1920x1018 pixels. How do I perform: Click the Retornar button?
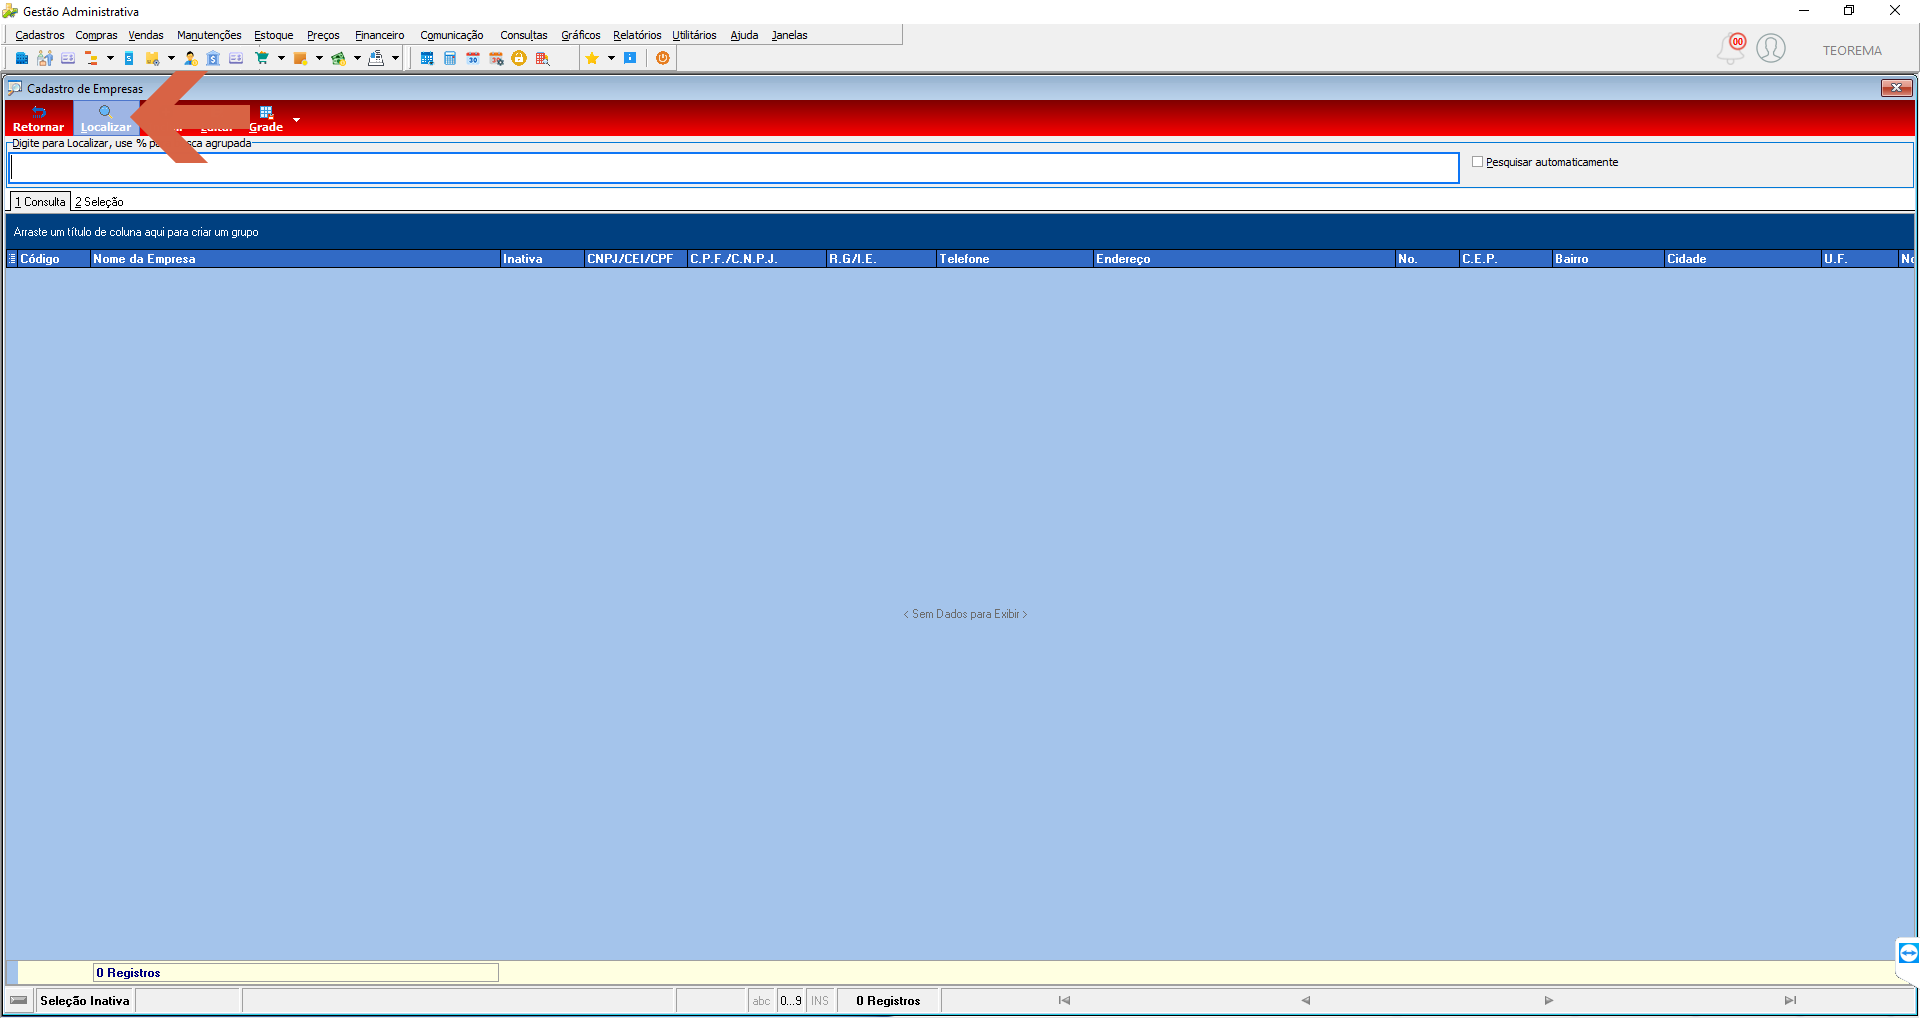[x=38, y=119]
